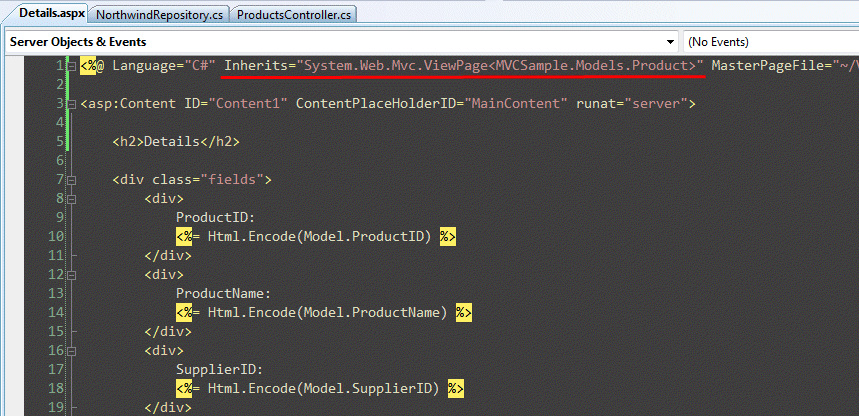The width and height of the screenshot is (859, 416).
Task: Click the closing </div> on line 15
Action: (168, 331)
